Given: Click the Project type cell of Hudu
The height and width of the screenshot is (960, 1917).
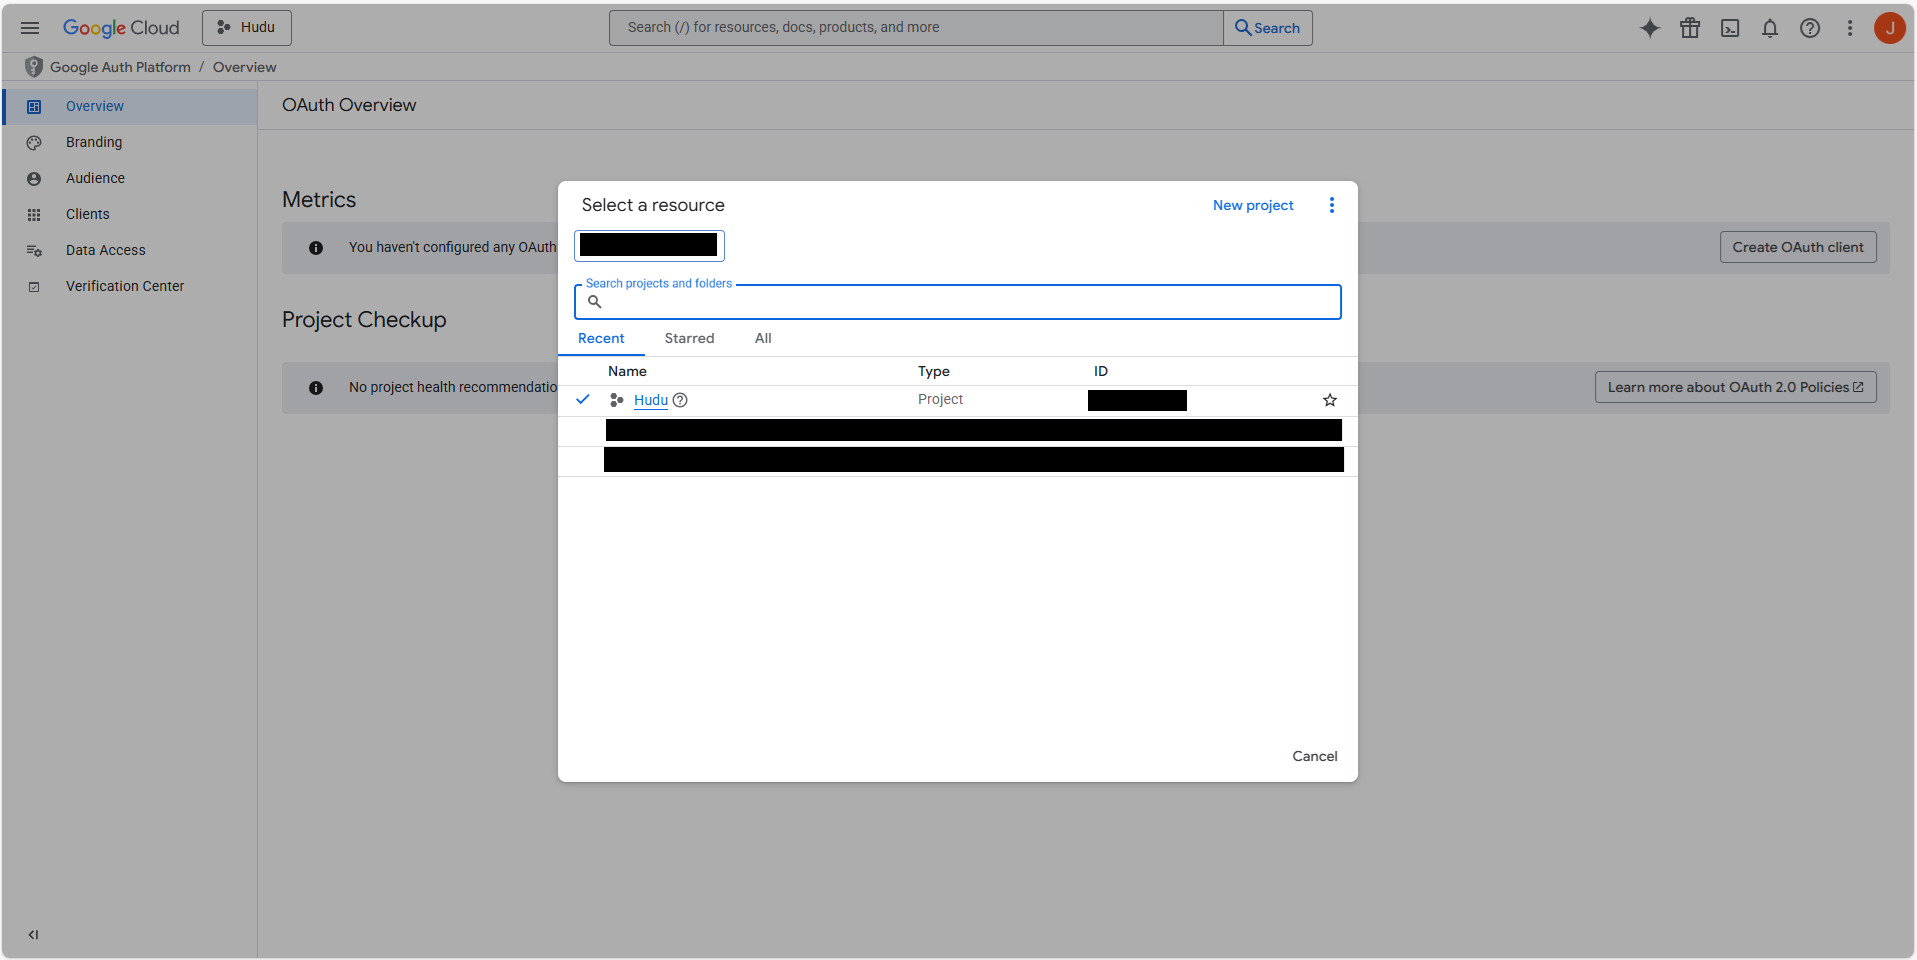Looking at the screenshot, I should [x=940, y=399].
